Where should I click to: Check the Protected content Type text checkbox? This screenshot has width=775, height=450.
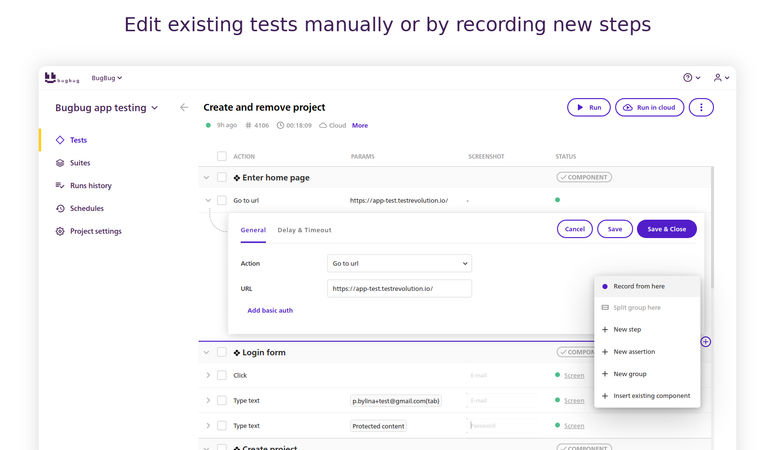(x=222, y=425)
